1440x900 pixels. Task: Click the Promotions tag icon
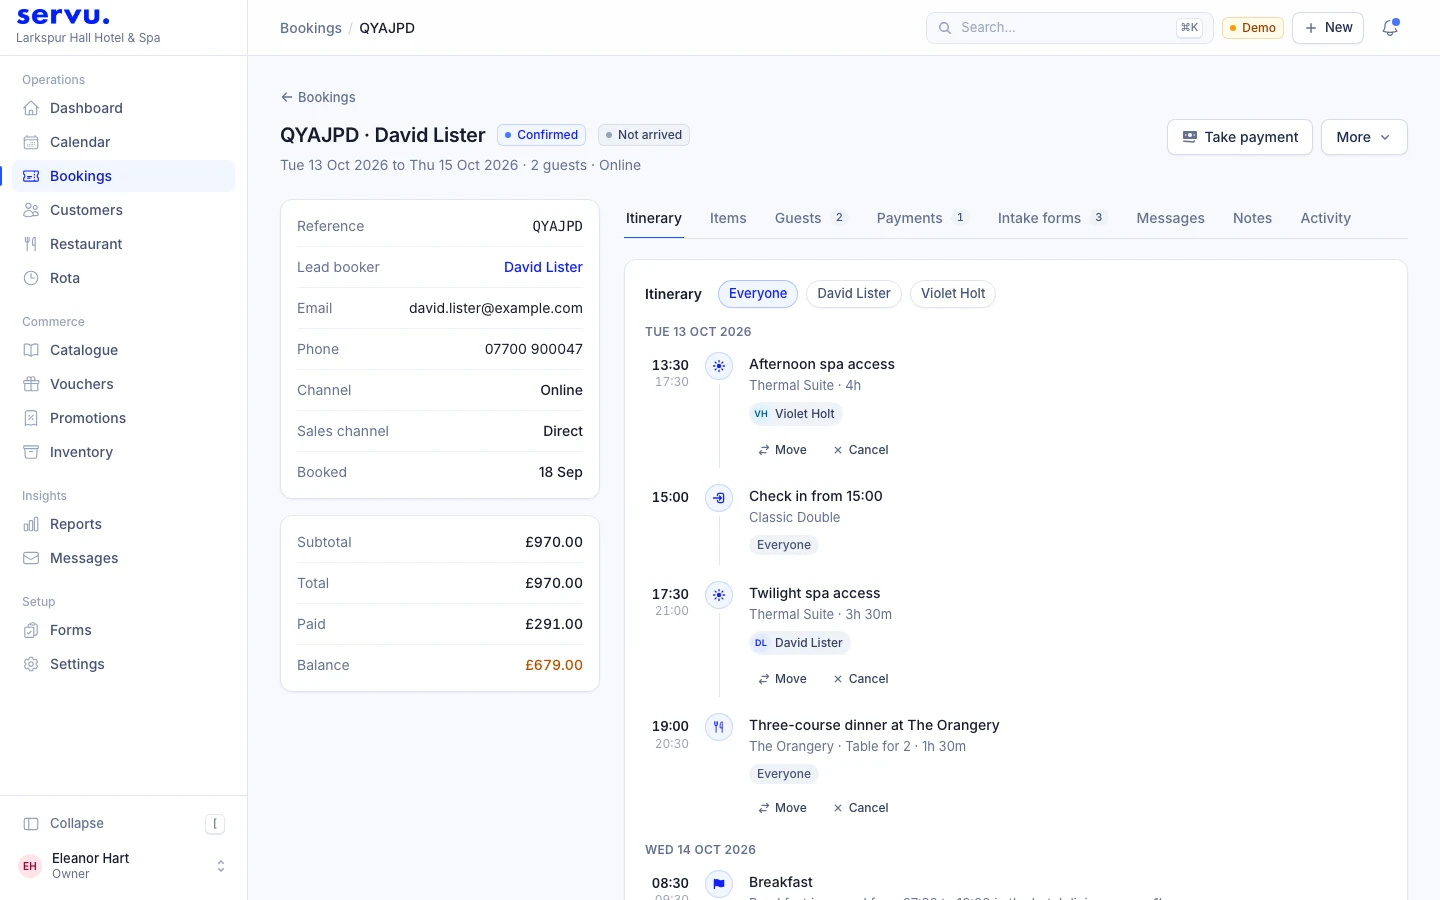tap(31, 418)
